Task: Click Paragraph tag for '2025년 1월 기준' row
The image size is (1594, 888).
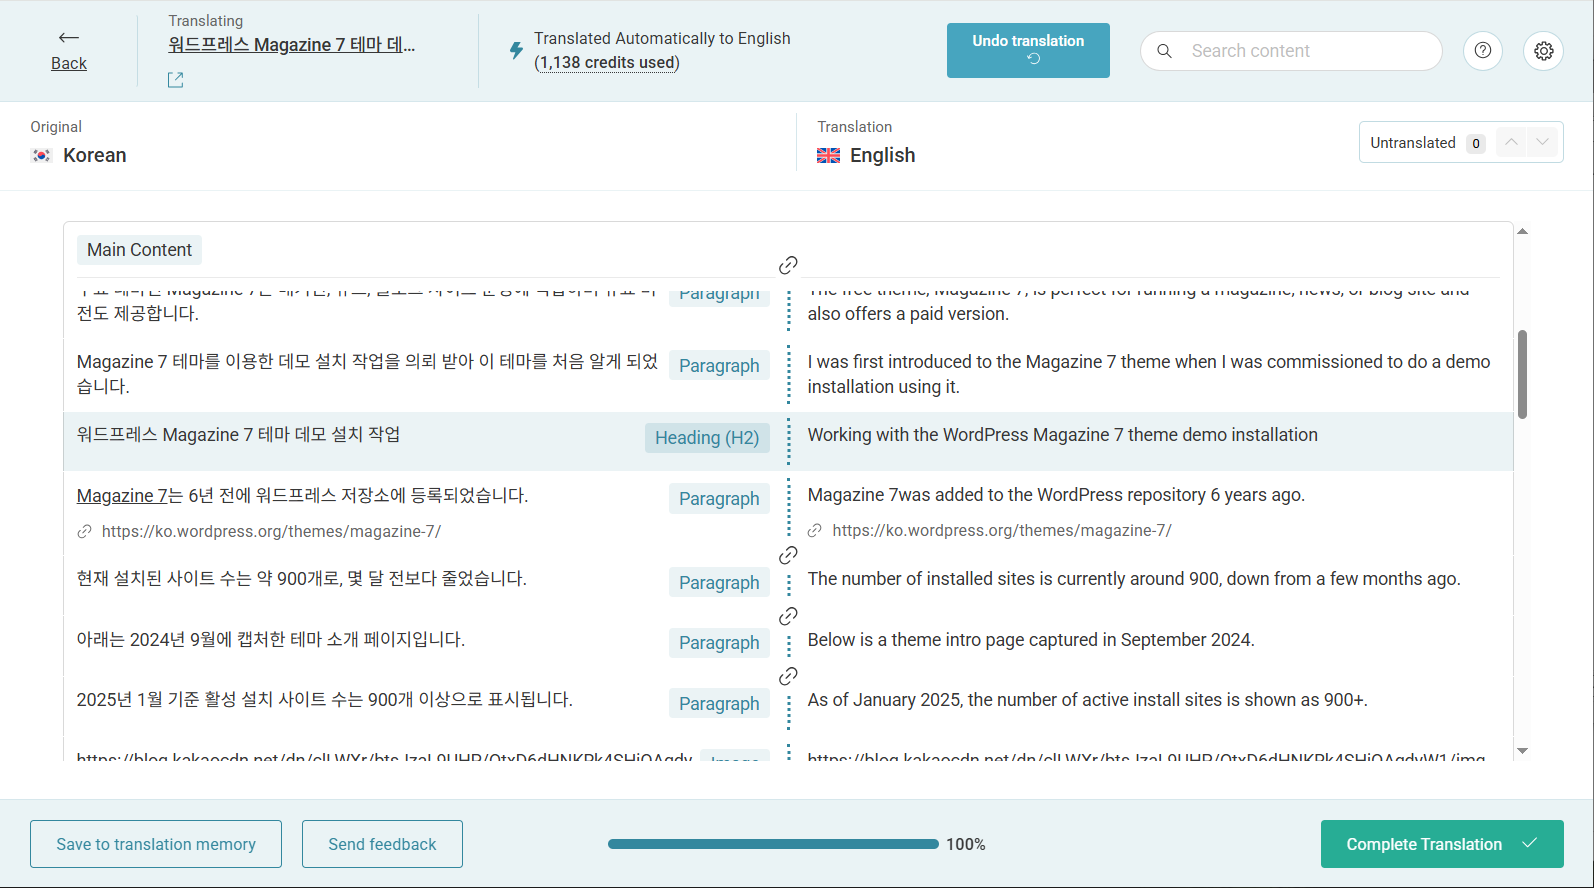Action: point(719,704)
